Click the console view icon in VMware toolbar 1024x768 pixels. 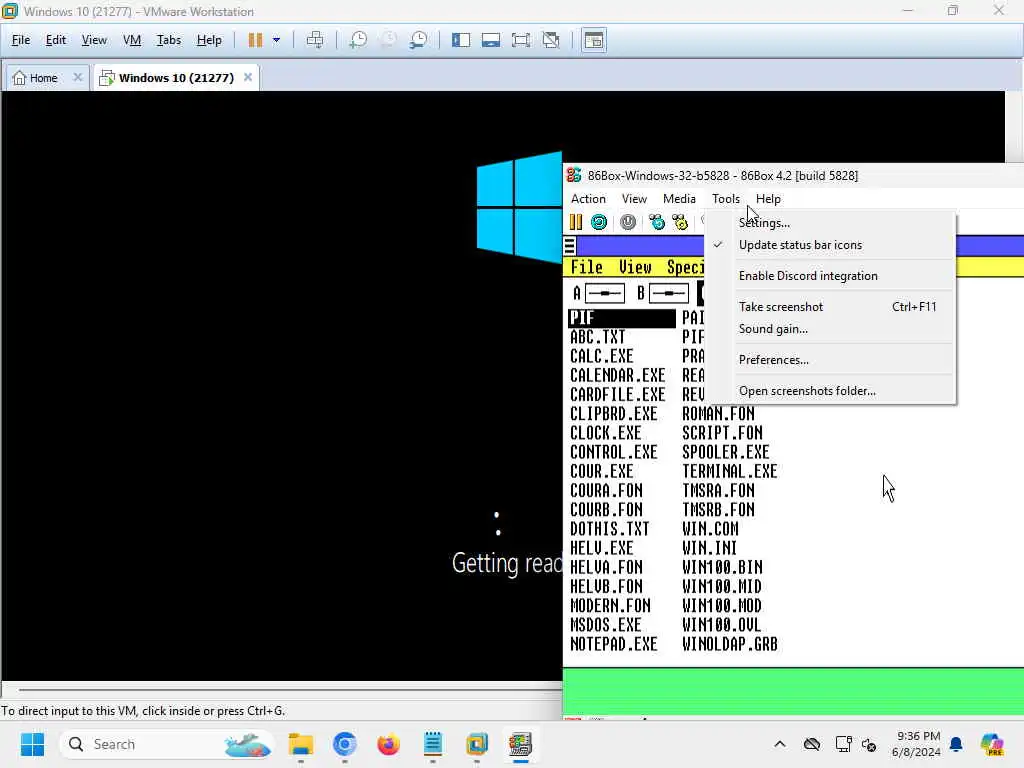594,40
